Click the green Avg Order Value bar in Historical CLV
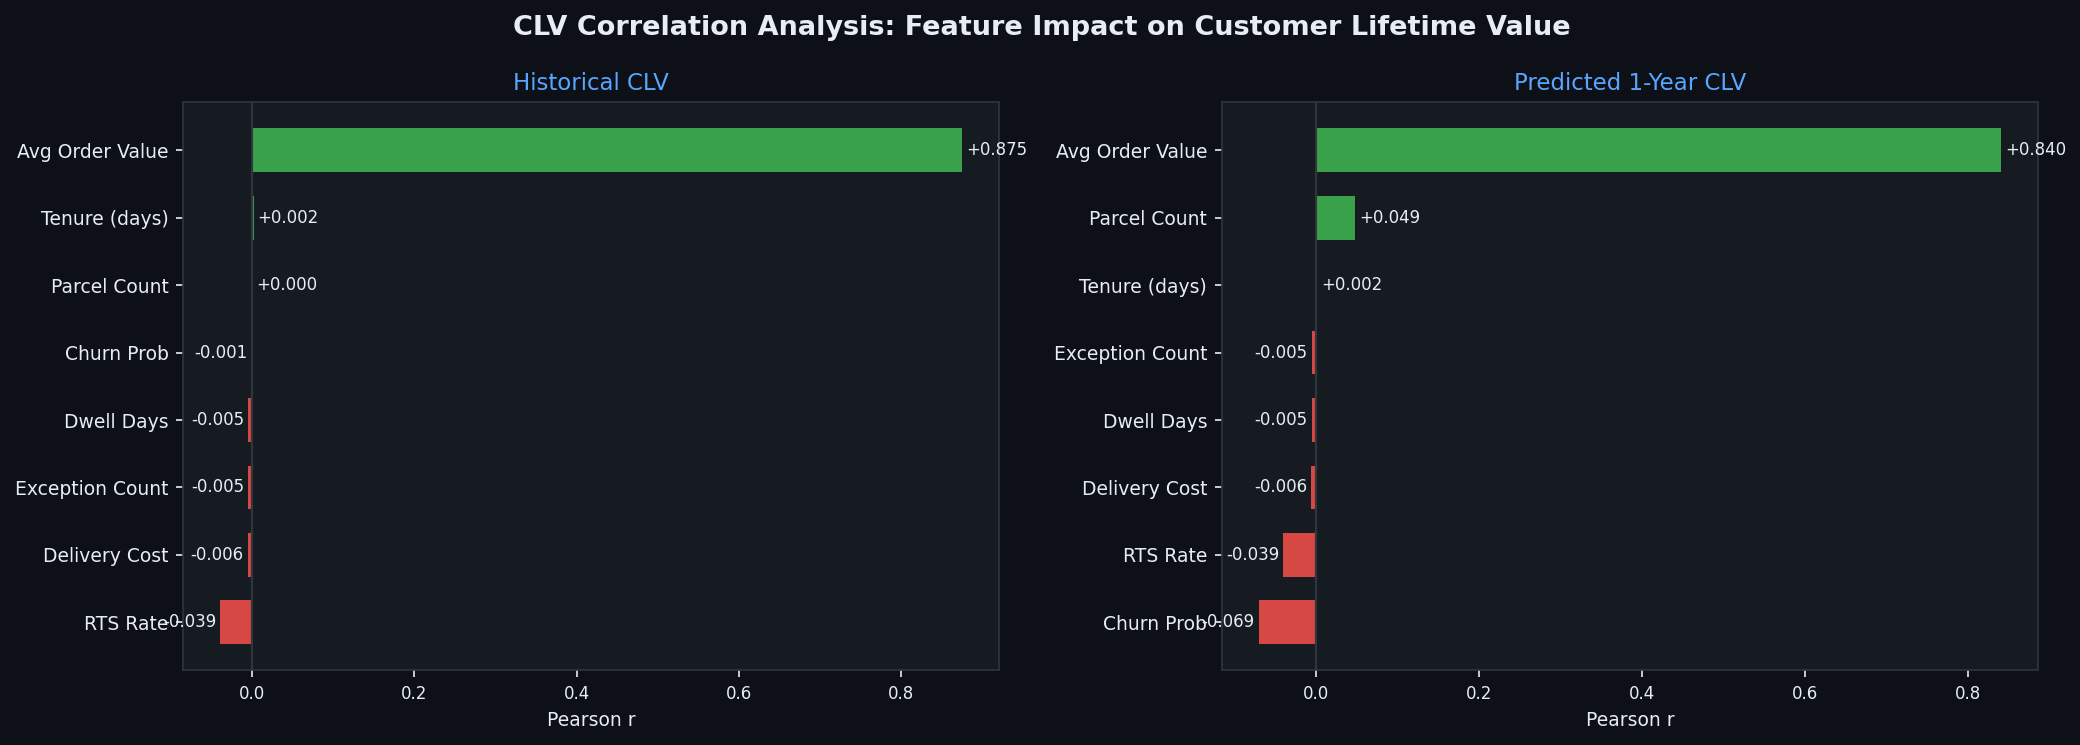This screenshot has width=2080, height=745. click(x=607, y=150)
